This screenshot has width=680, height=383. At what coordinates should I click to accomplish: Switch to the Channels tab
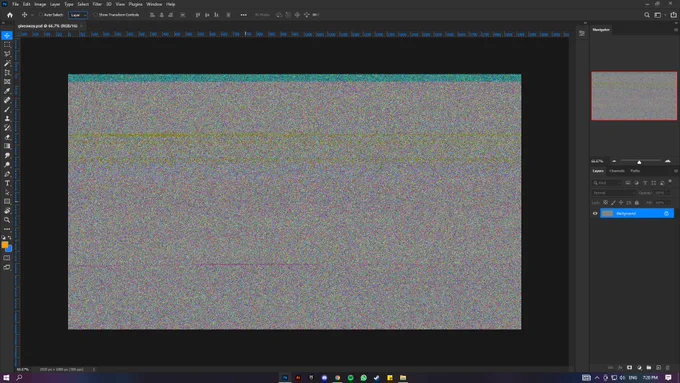(617, 171)
